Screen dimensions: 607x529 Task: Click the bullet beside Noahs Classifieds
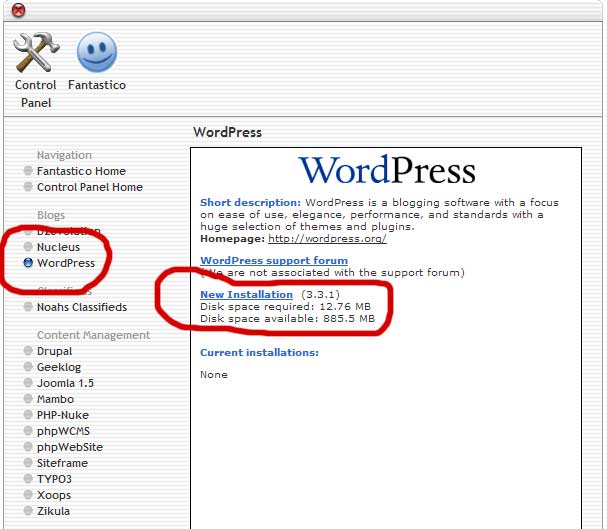click(28, 307)
